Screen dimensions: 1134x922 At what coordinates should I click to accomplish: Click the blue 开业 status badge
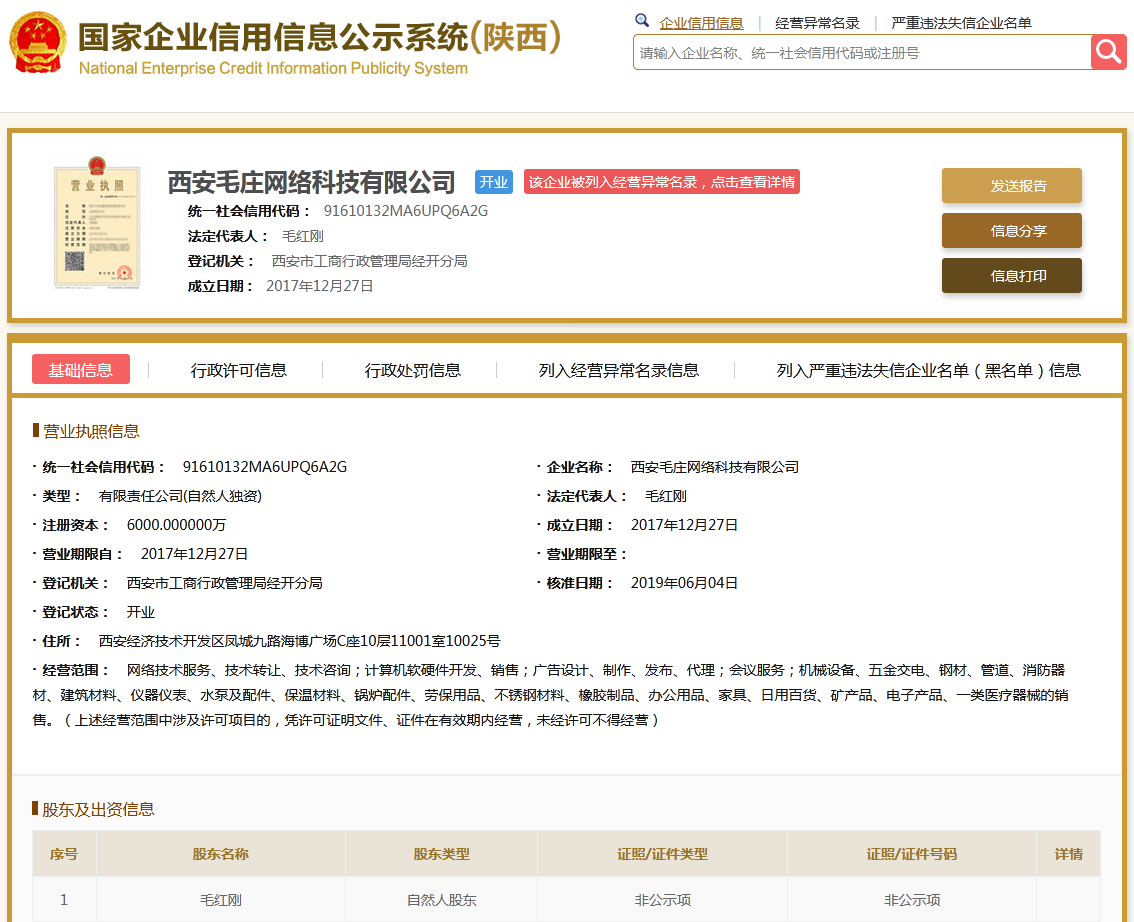[x=493, y=182]
